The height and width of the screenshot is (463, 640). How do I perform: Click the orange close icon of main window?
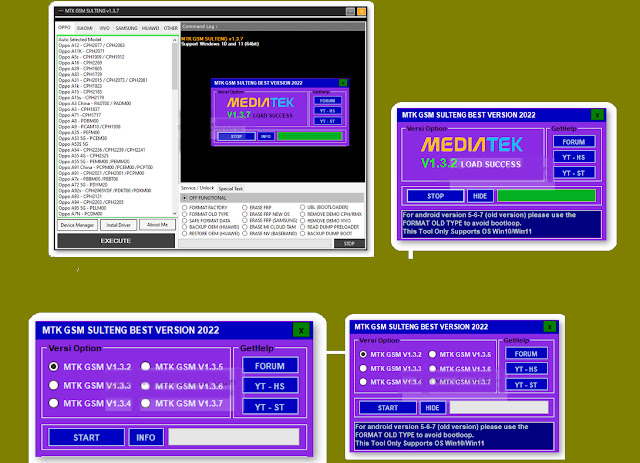point(362,11)
